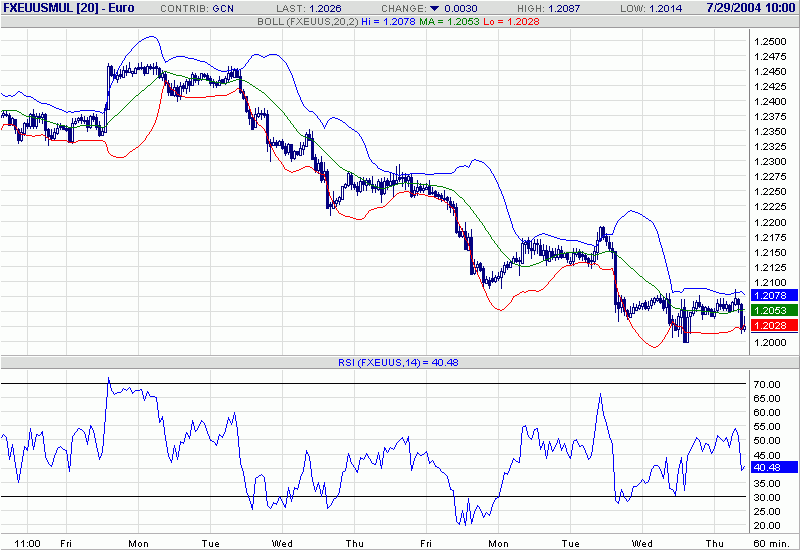The image size is (800, 550).
Task: Click the green 1.2053 moving average tag
Action: tap(774, 310)
